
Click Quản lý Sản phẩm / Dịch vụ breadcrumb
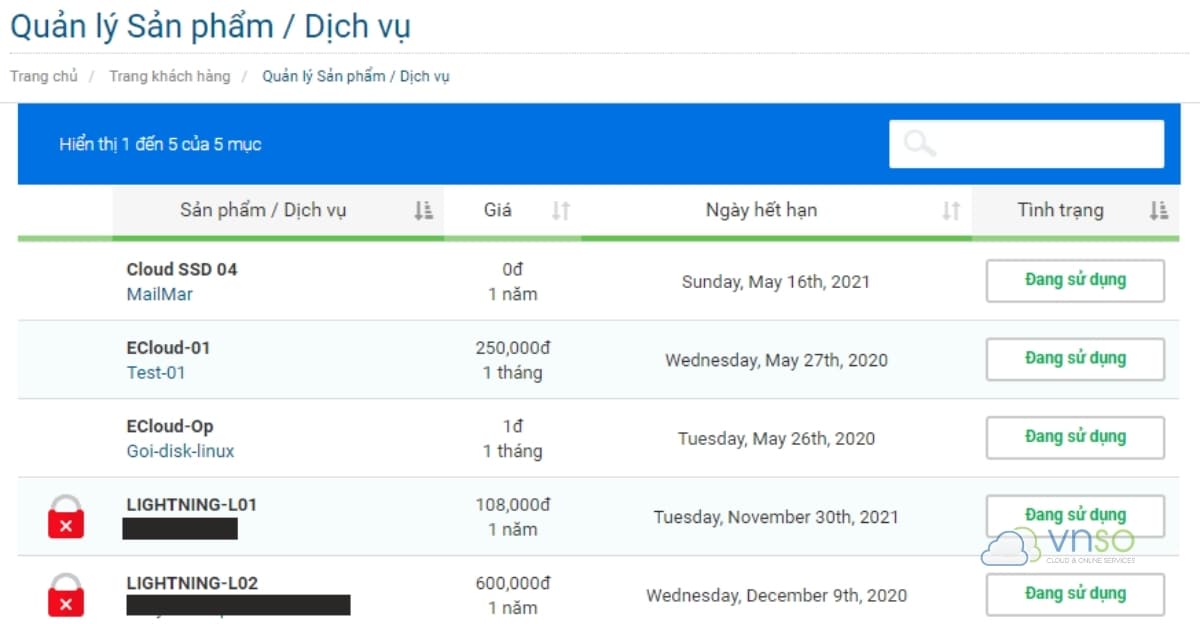pyautogui.click(x=356, y=76)
